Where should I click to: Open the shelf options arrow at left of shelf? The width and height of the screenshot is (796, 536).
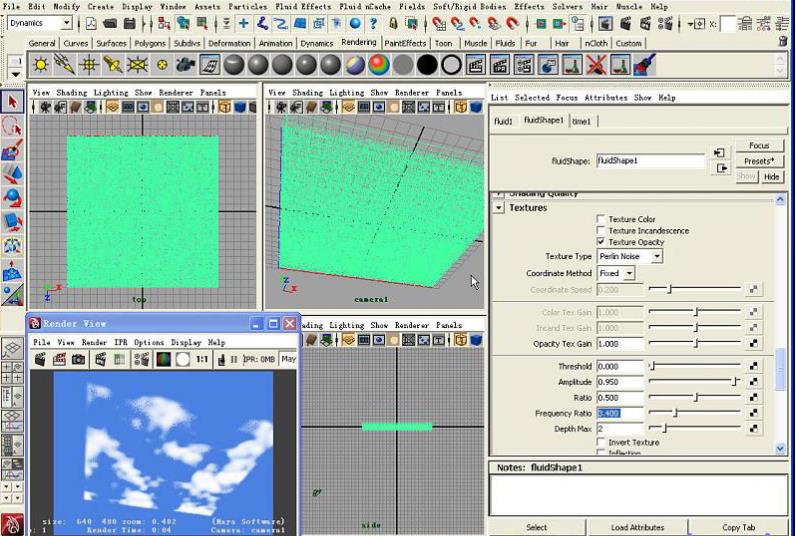15,75
